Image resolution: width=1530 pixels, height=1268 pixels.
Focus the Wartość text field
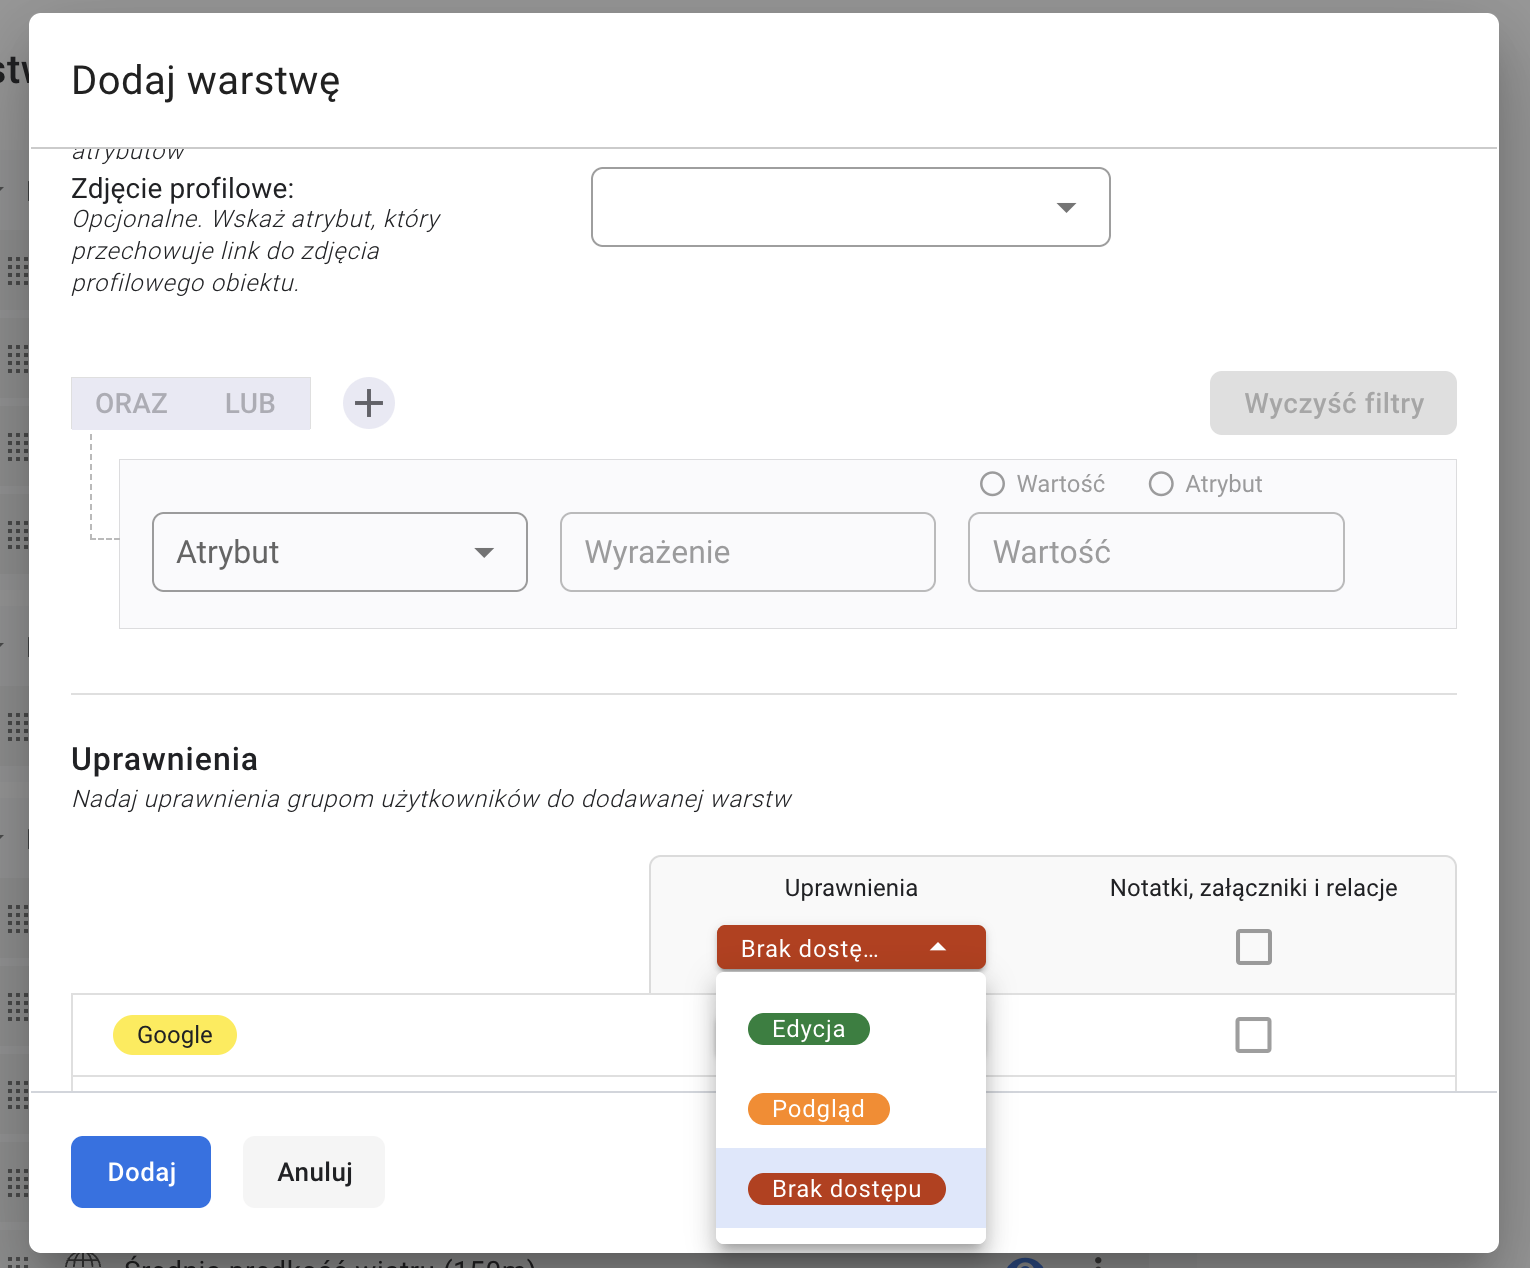pyautogui.click(x=1156, y=552)
